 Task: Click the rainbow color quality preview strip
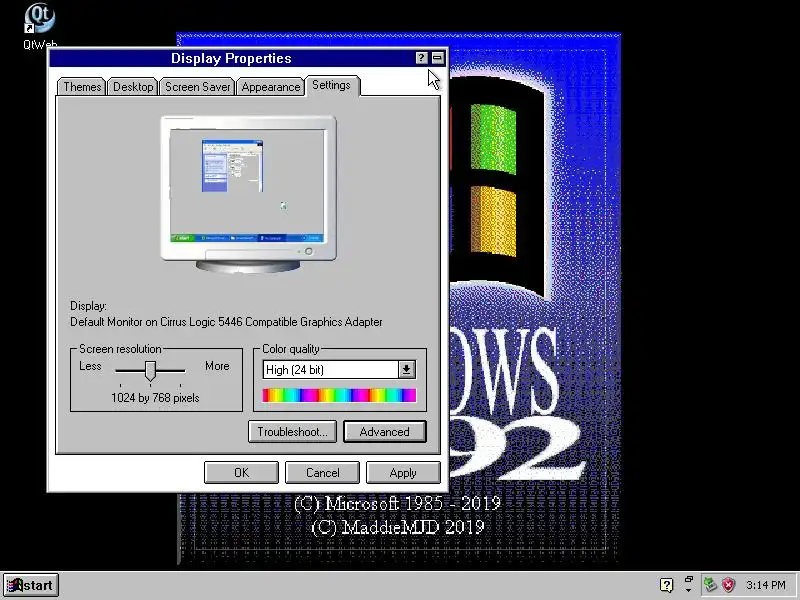[339, 395]
